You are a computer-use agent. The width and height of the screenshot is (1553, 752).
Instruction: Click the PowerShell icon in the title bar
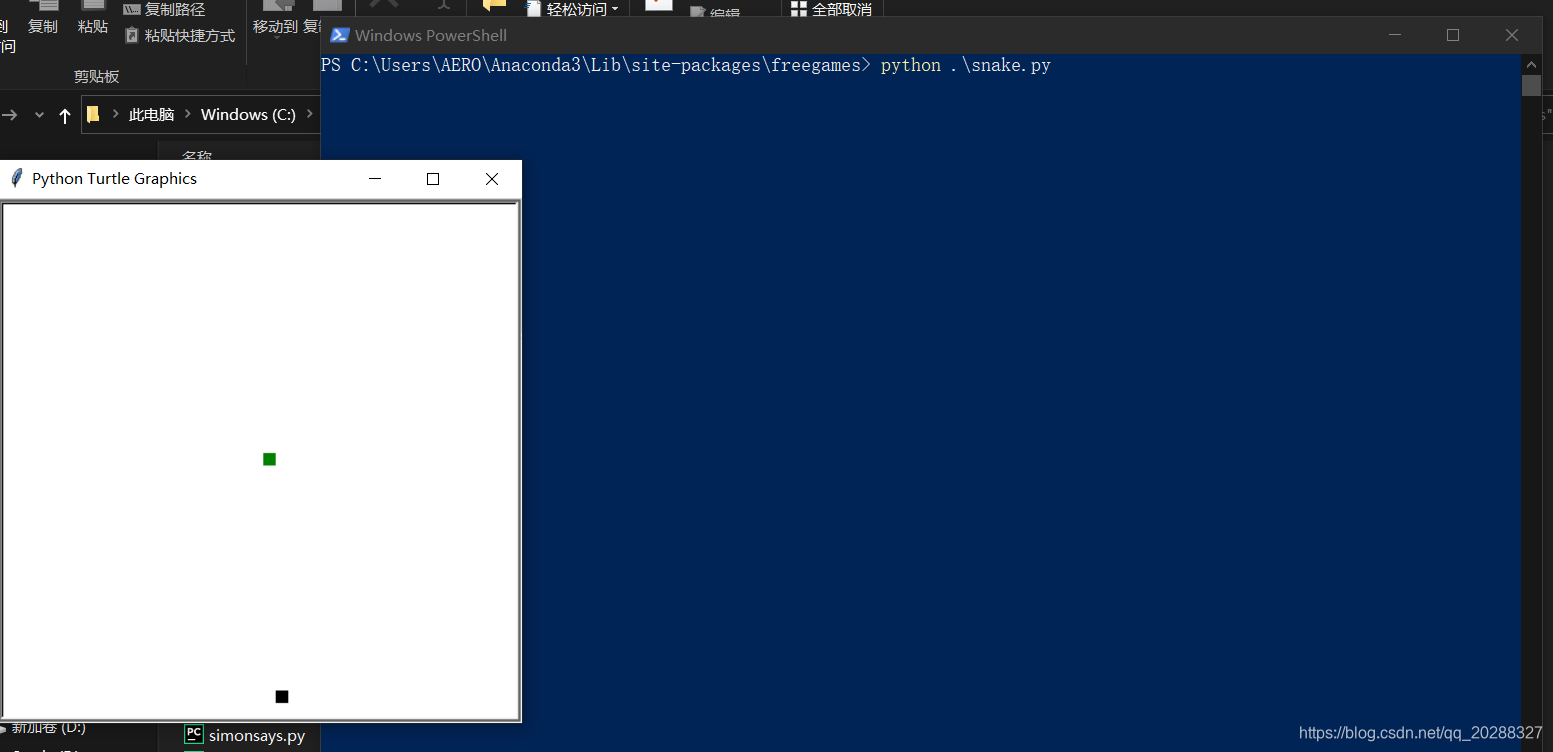pyautogui.click(x=339, y=35)
